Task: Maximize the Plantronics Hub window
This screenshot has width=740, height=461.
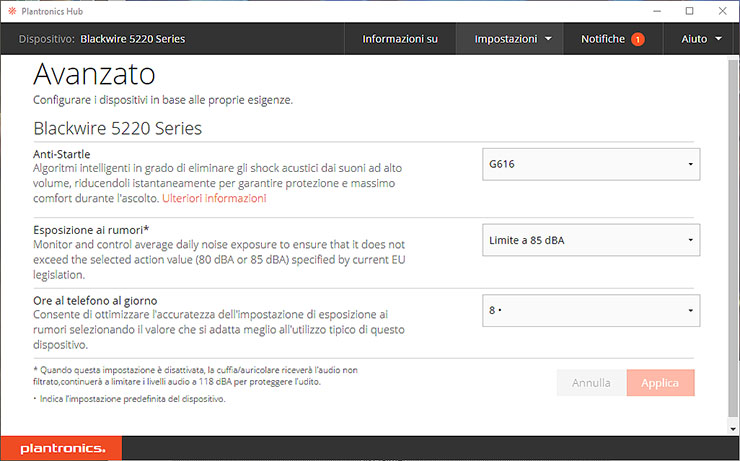Action: (x=689, y=10)
